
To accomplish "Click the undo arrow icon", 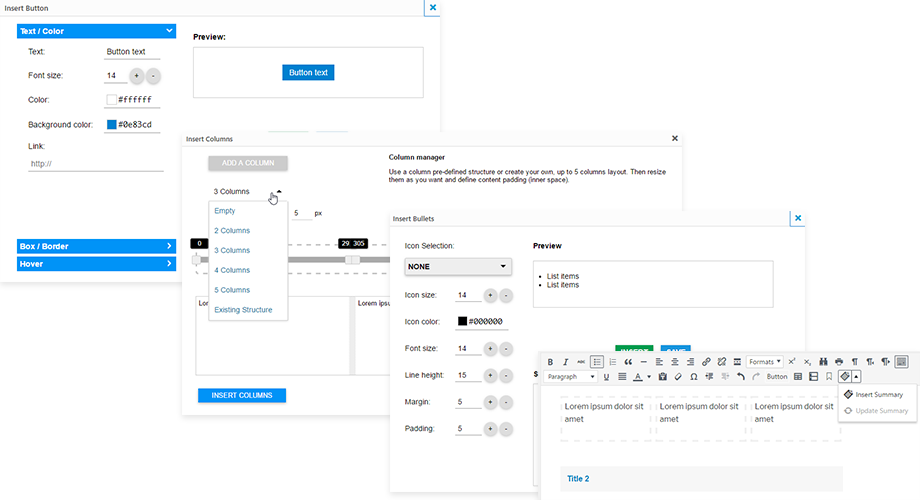I will [x=740, y=377].
